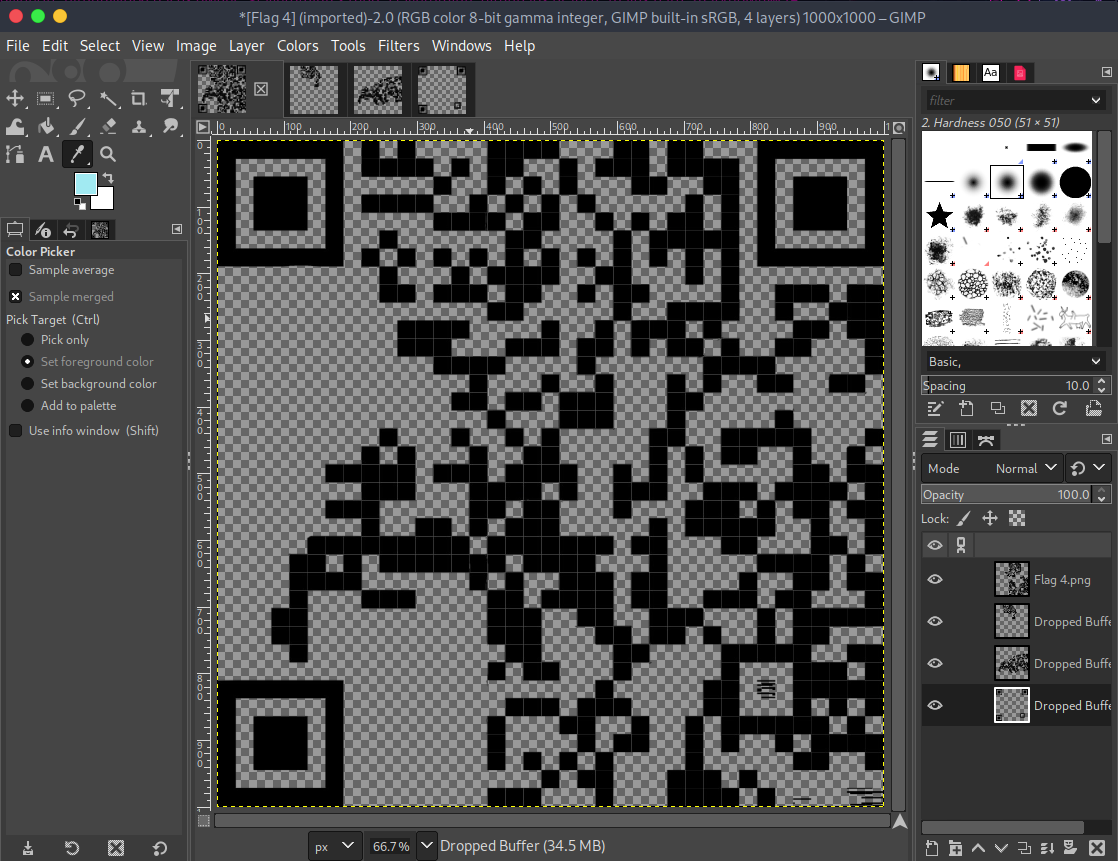Lower the selected layer
The image size is (1118, 861).
[1001, 847]
